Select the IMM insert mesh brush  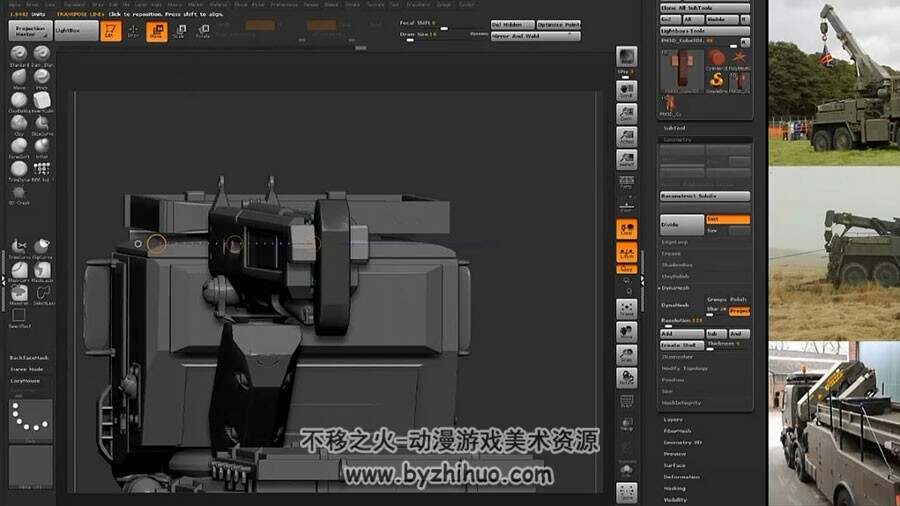click(41, 169)
